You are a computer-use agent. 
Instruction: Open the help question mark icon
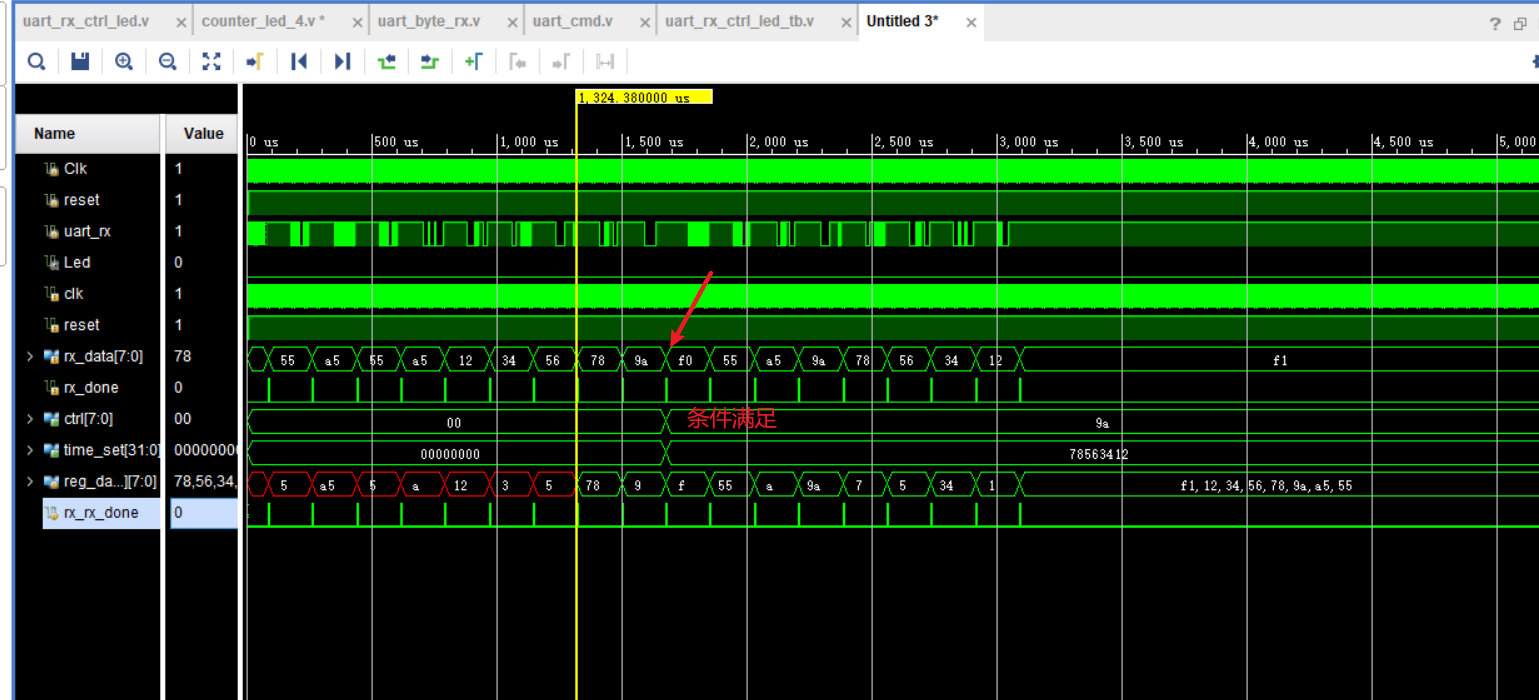tap(1495, 24)
